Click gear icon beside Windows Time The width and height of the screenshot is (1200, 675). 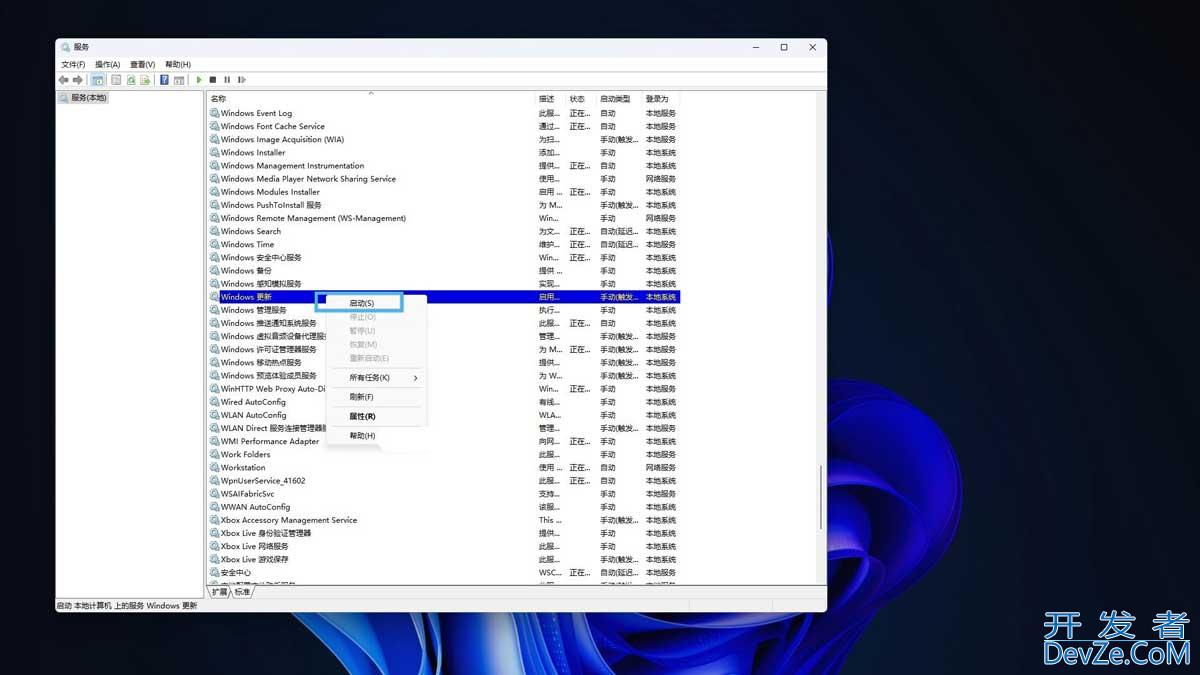[214, 244]
